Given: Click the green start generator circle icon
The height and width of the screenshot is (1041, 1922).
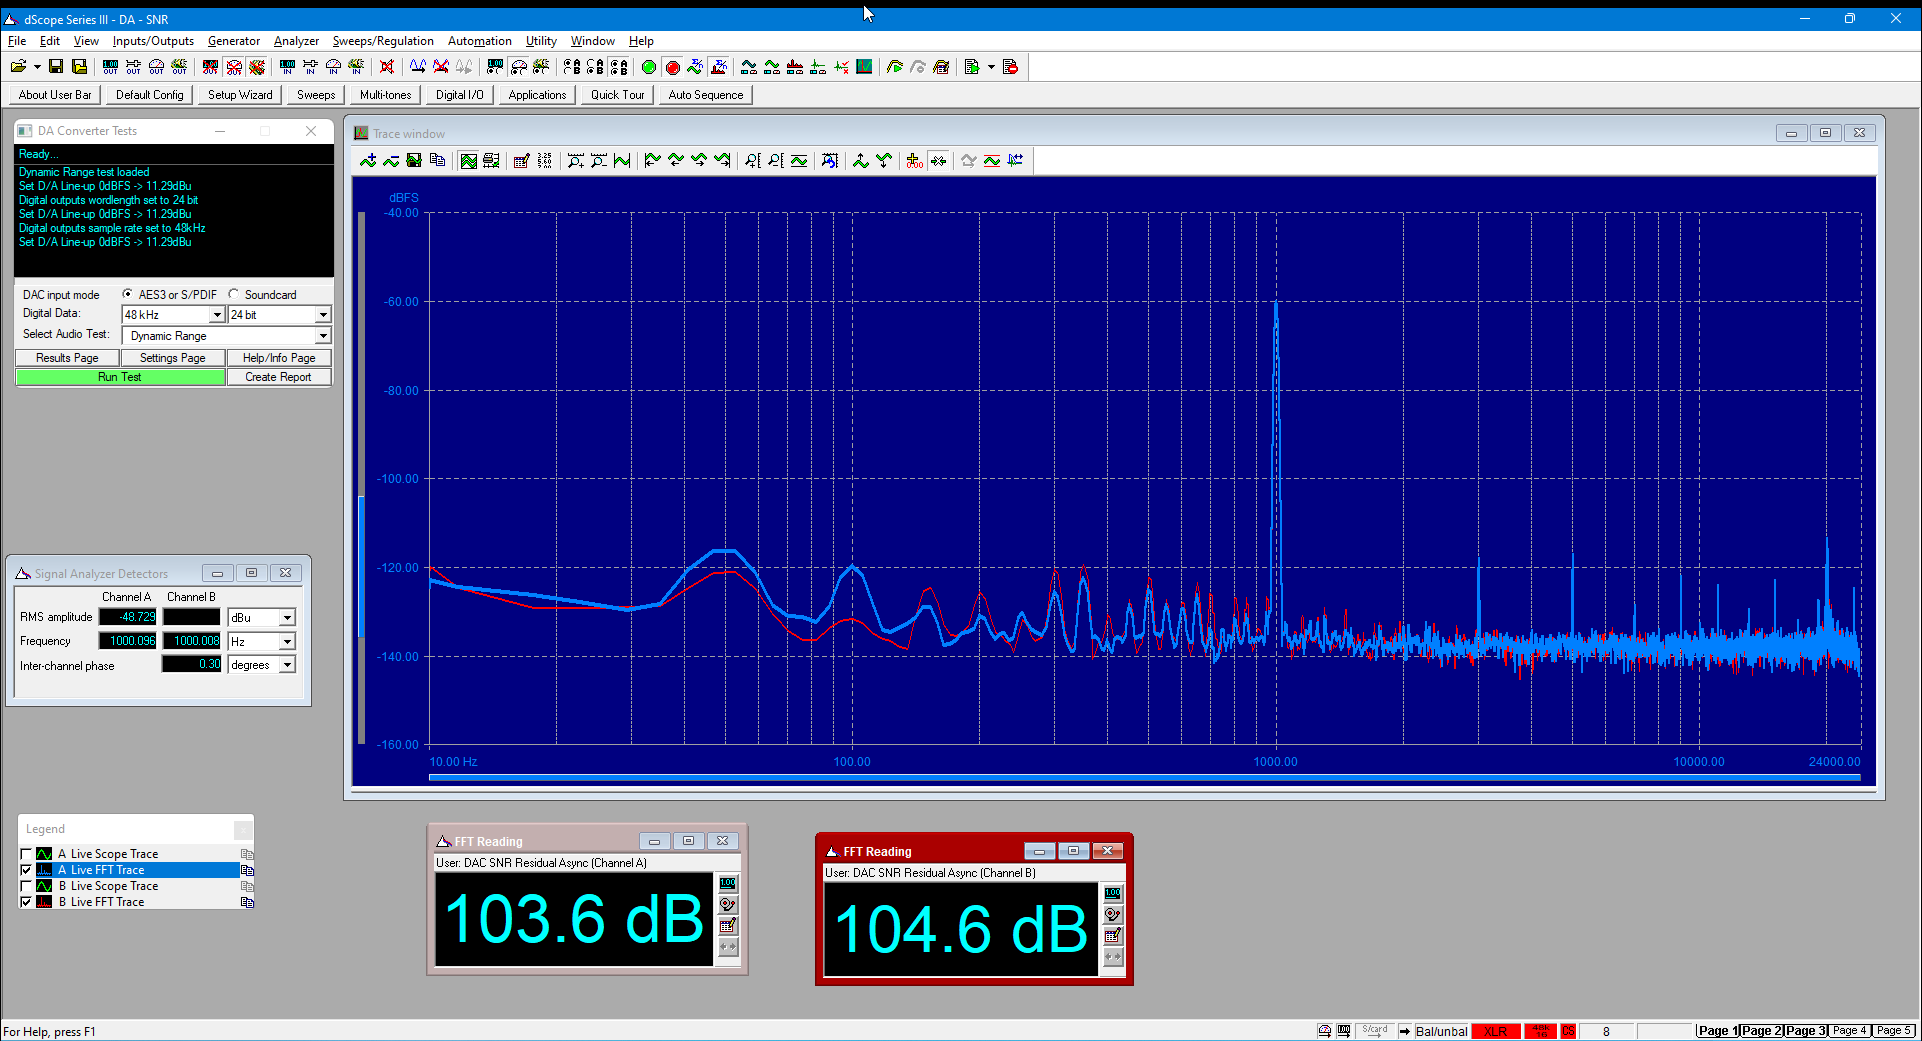Looking at the screenshot, I should pos(649,67).
